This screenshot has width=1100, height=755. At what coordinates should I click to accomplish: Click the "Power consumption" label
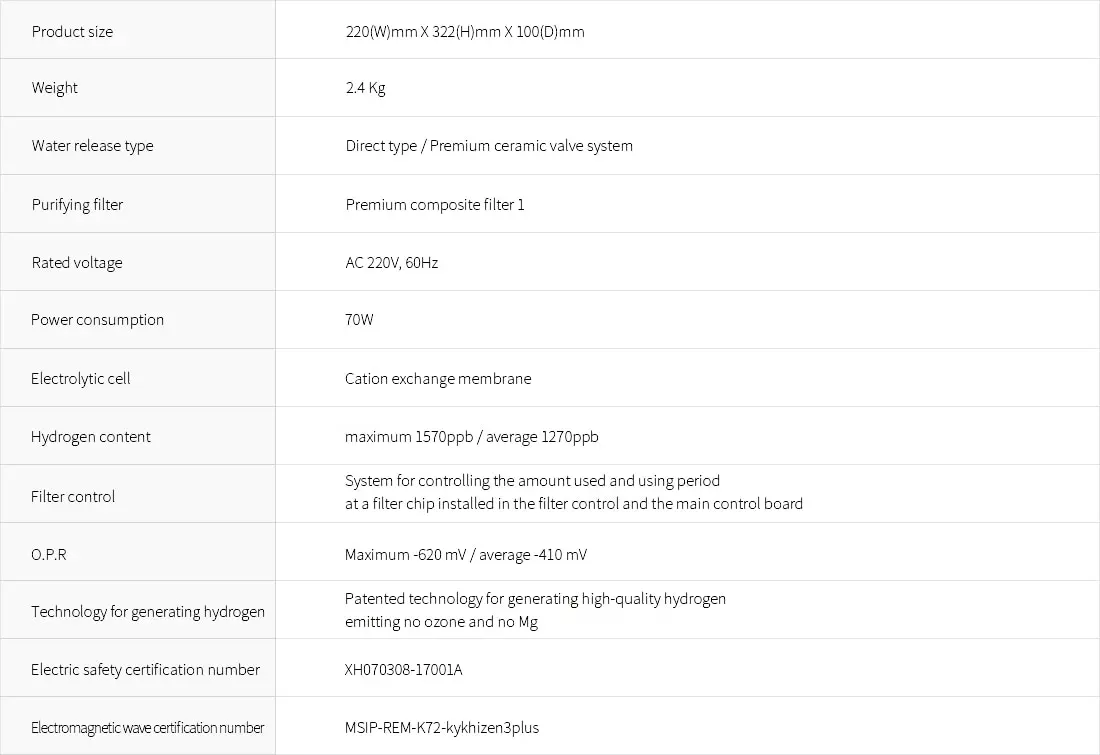tap(97, 320)
